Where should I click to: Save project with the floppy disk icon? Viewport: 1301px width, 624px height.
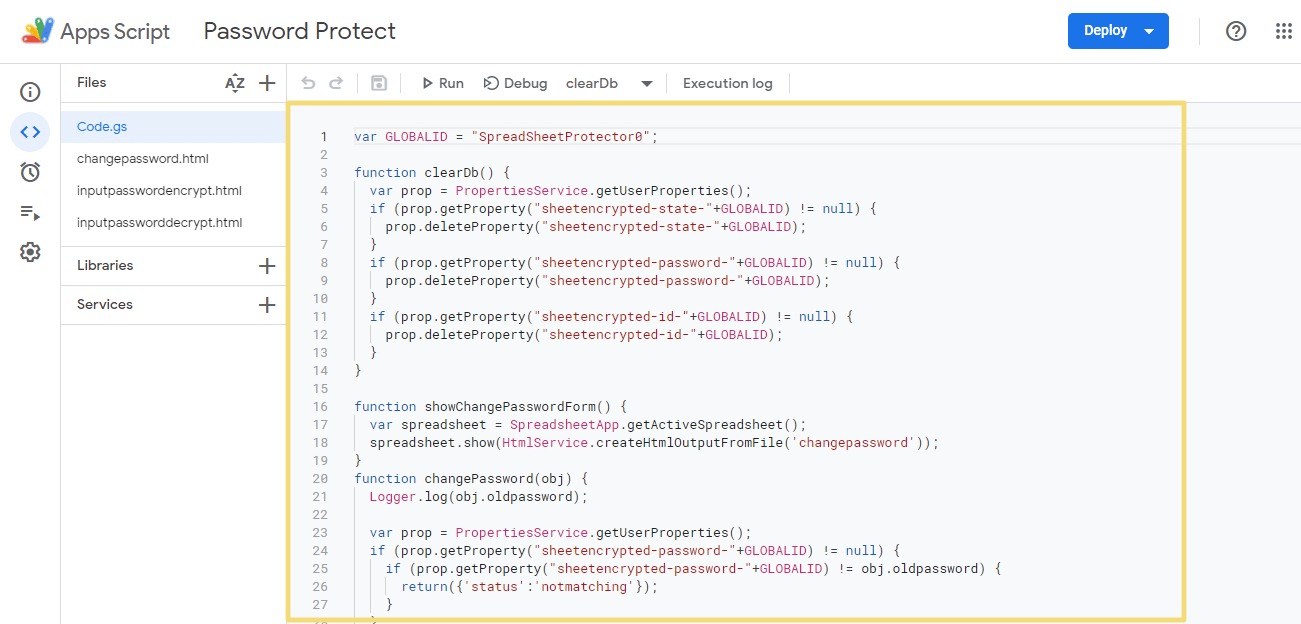379,83
